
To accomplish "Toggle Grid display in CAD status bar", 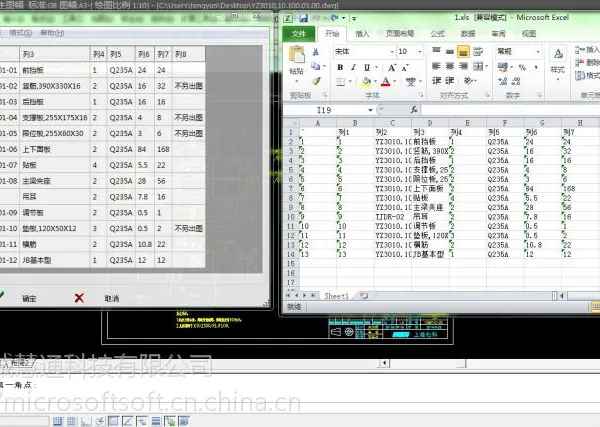I will pyautogui.click(x=72, y=421).
